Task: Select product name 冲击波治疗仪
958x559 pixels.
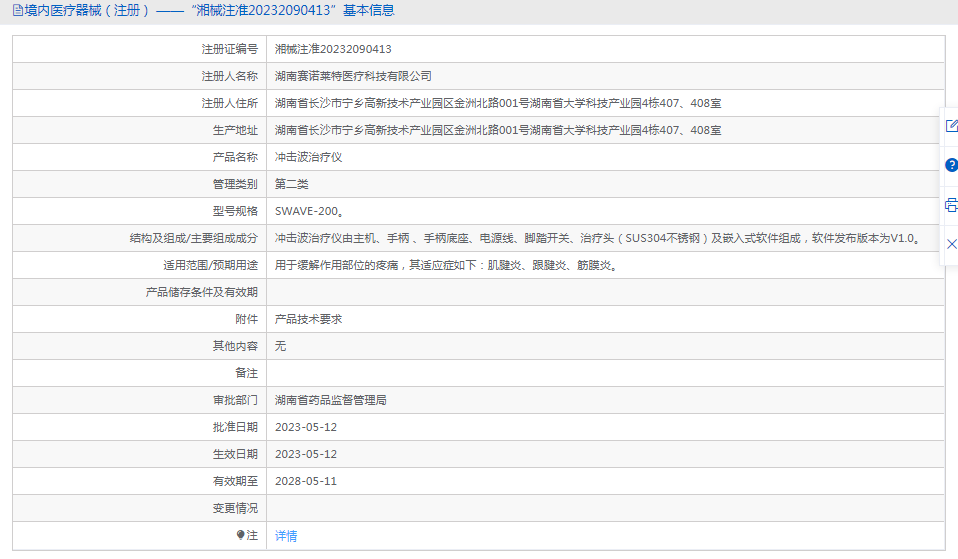Action: pyautogui.click(x=309, y=157)
